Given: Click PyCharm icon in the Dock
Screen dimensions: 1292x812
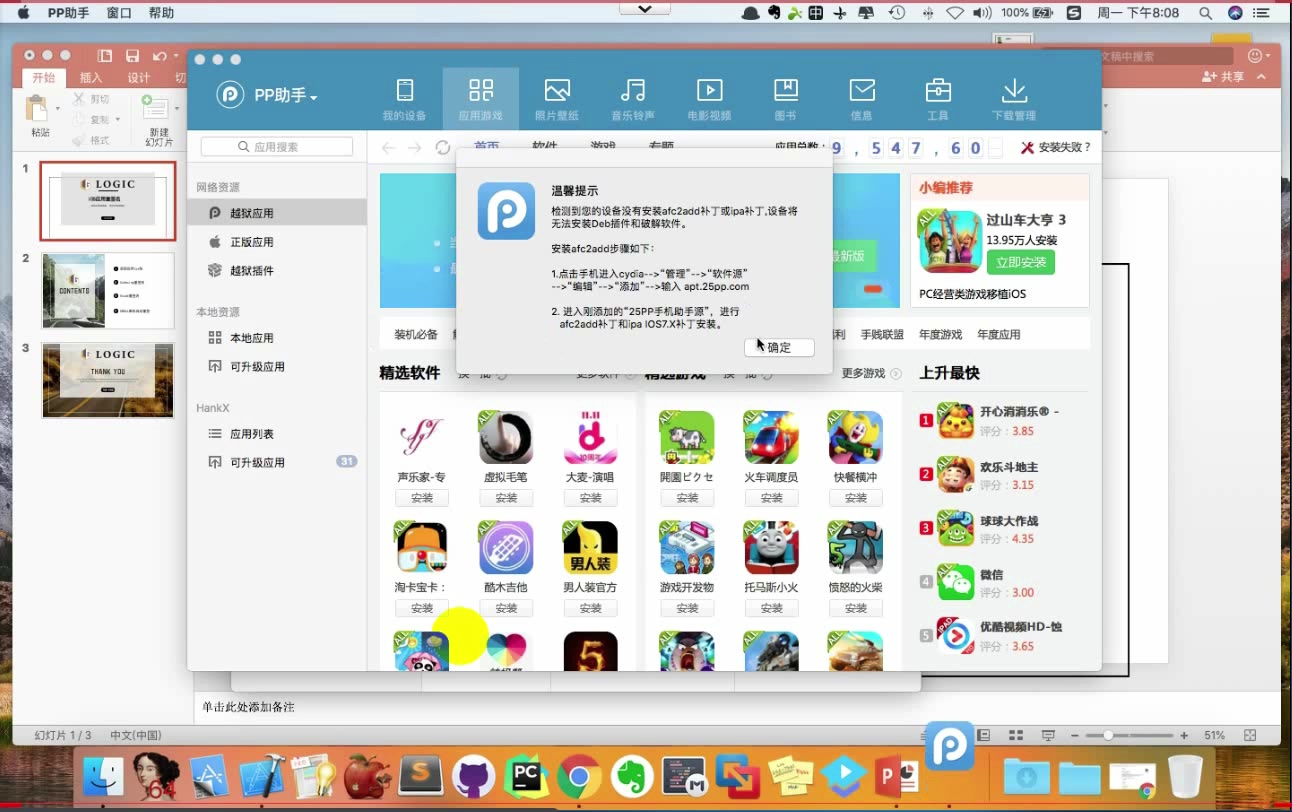Looking at the screenshot, I should click(x=526, y=777).
